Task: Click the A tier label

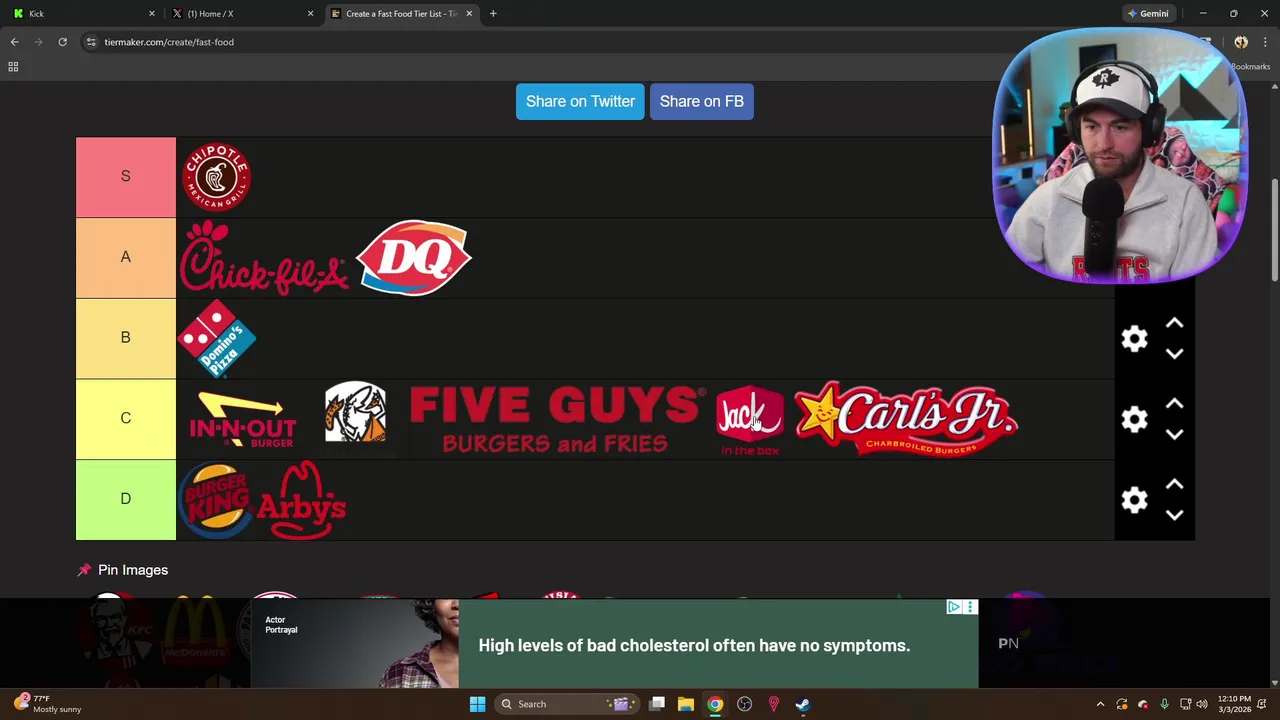Action: click(x=126, y=258)
